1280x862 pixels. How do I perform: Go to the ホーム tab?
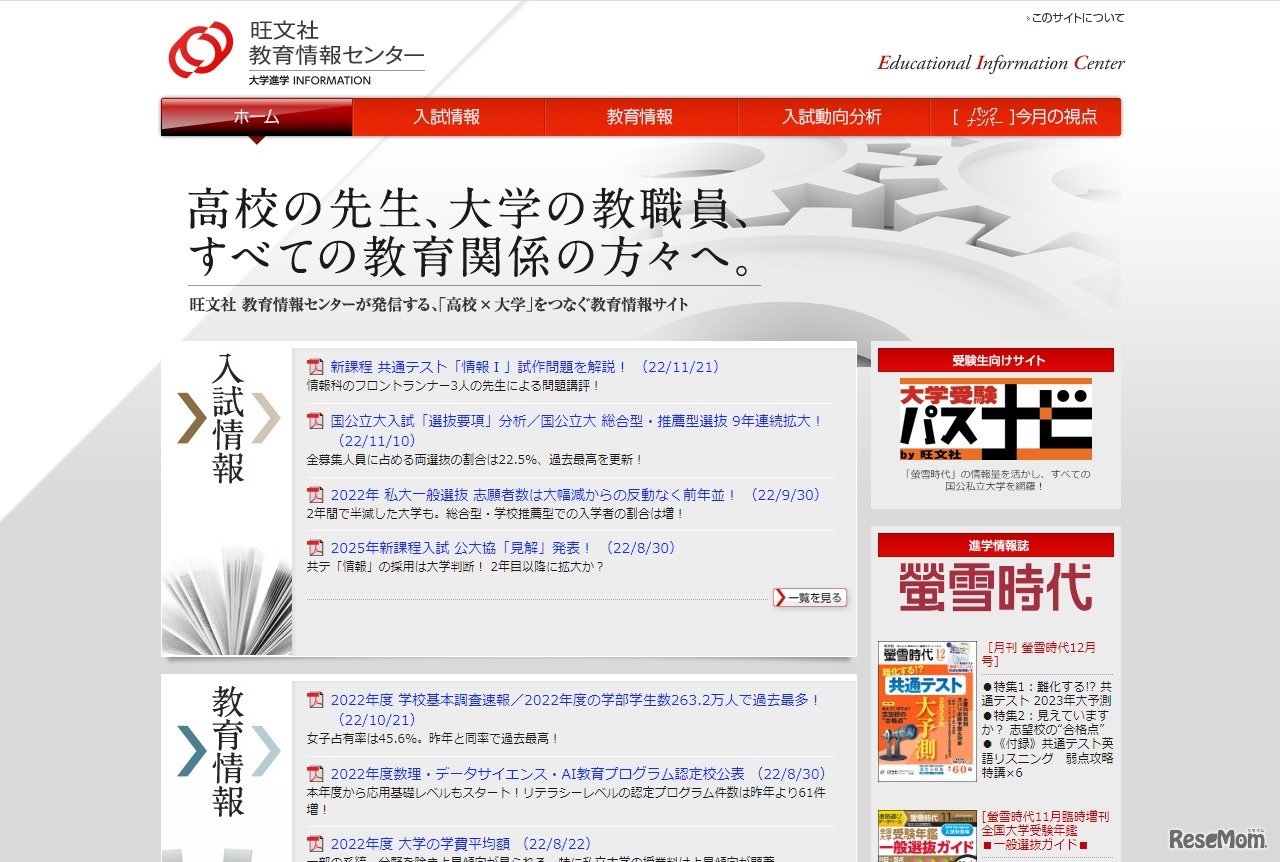click(257, 117)
